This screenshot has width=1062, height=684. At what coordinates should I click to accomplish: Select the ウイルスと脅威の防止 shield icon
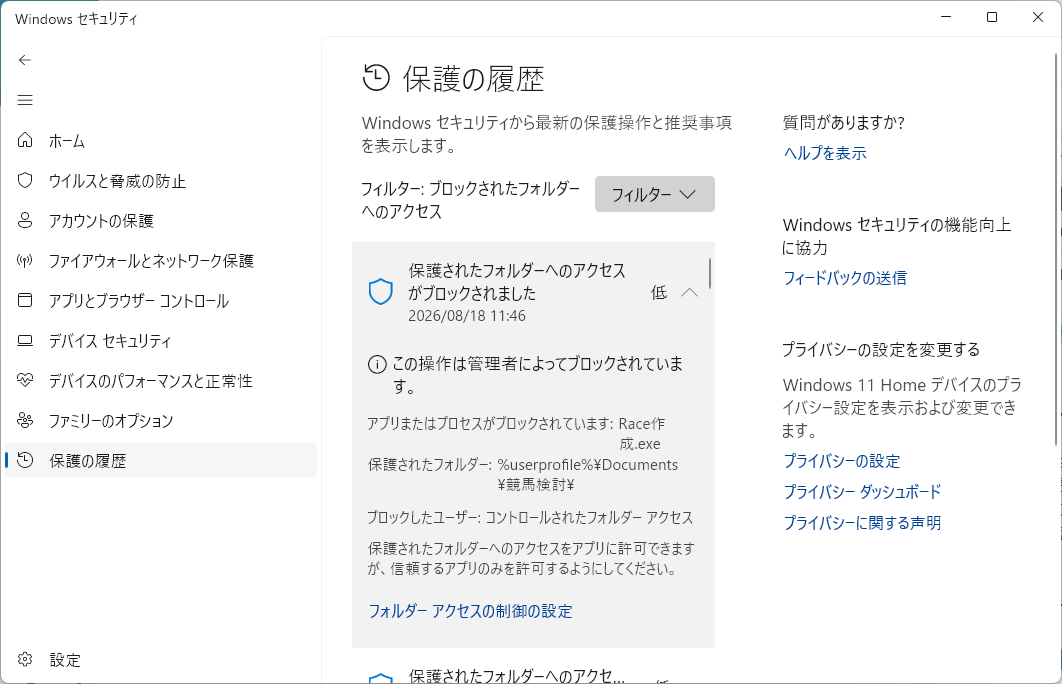pyautogui.click(x=25, y=180)
